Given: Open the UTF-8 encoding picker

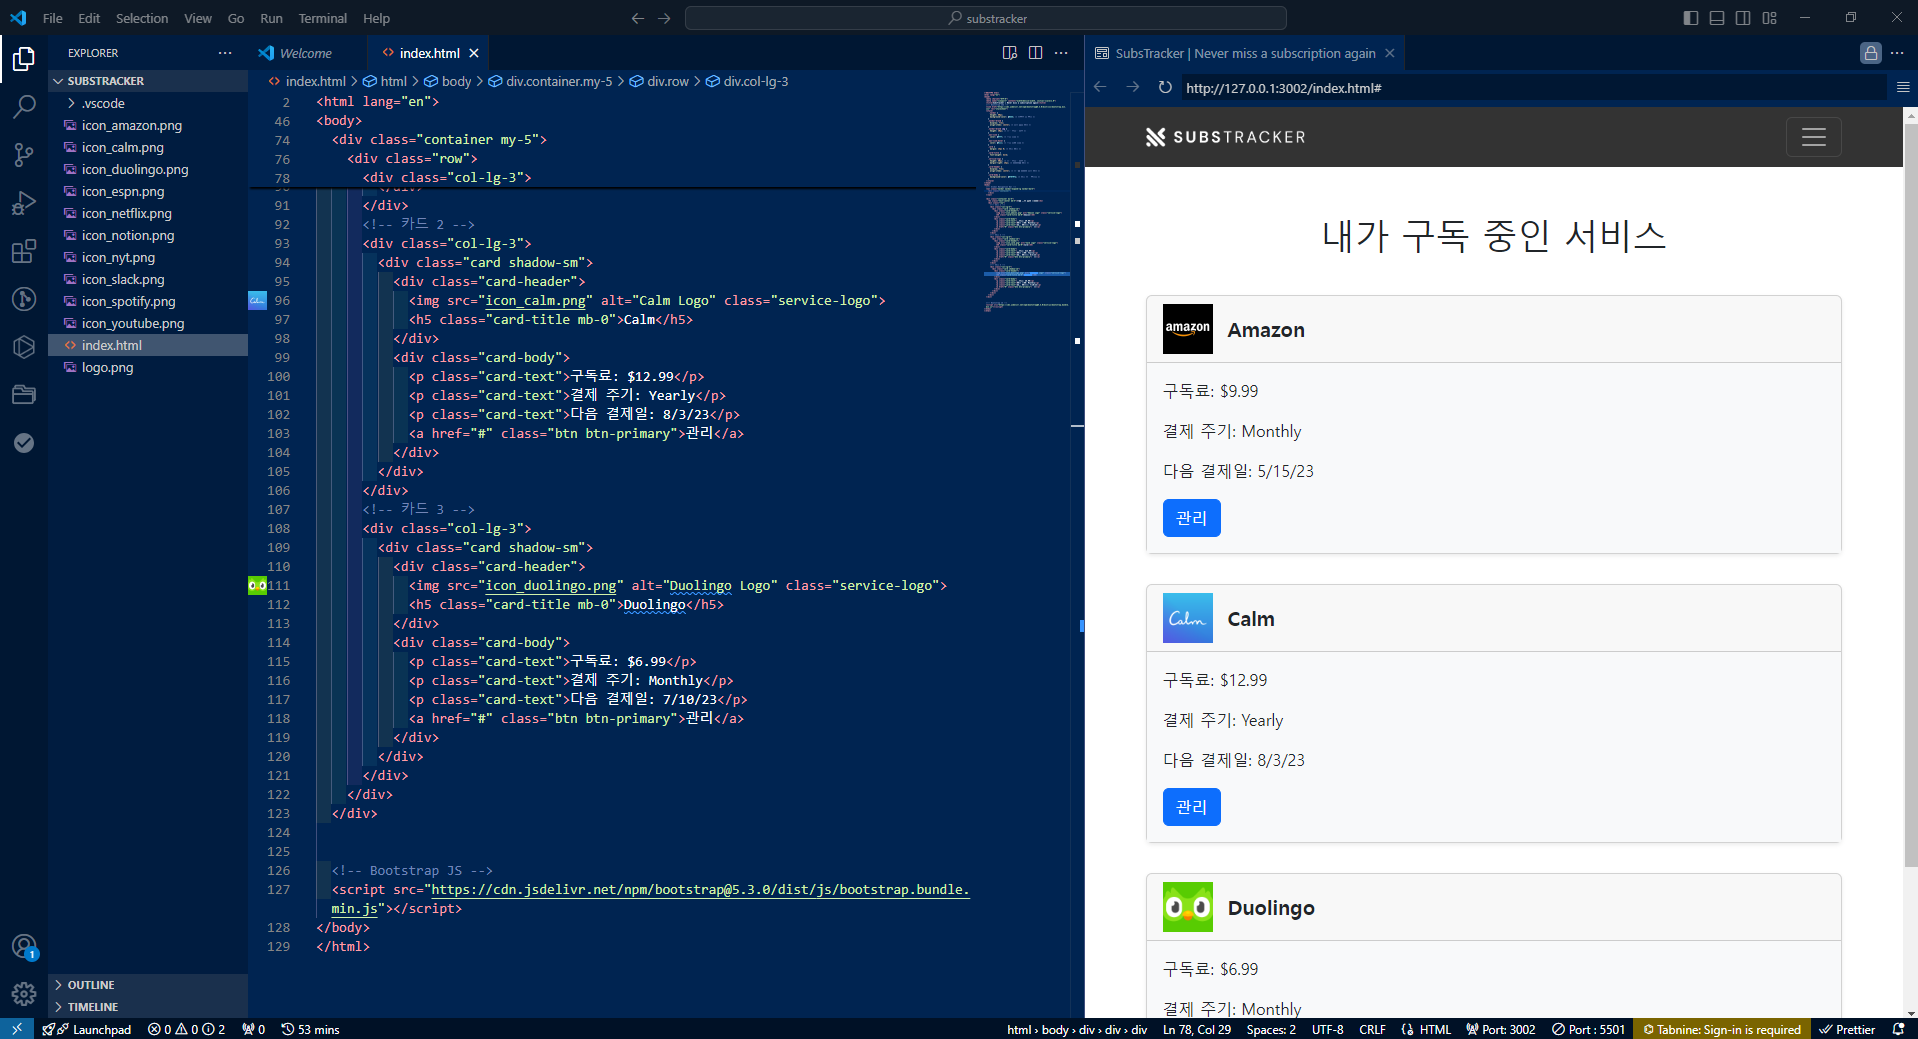Looking at the screenshot, I should click(x=1327, y=1029).
